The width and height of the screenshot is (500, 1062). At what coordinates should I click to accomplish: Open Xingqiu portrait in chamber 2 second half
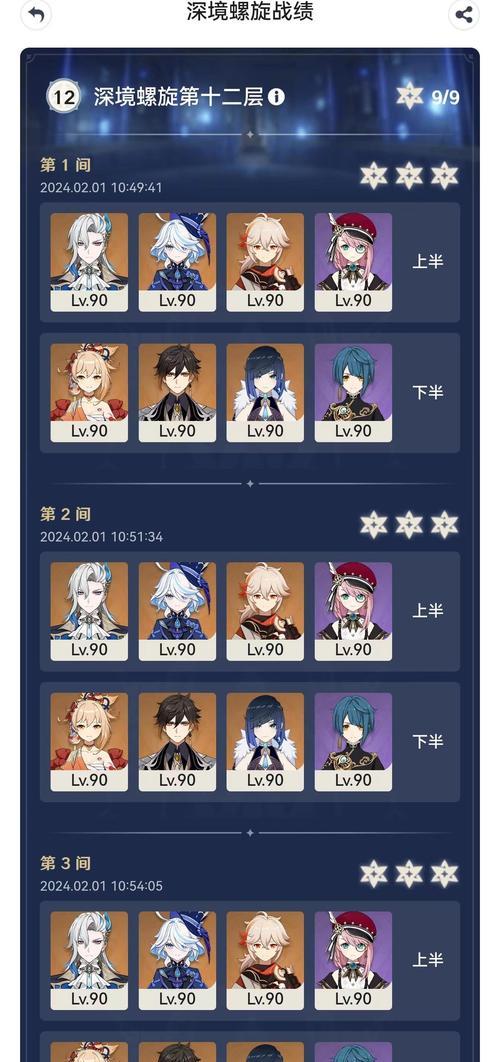[x=353, y=742]
